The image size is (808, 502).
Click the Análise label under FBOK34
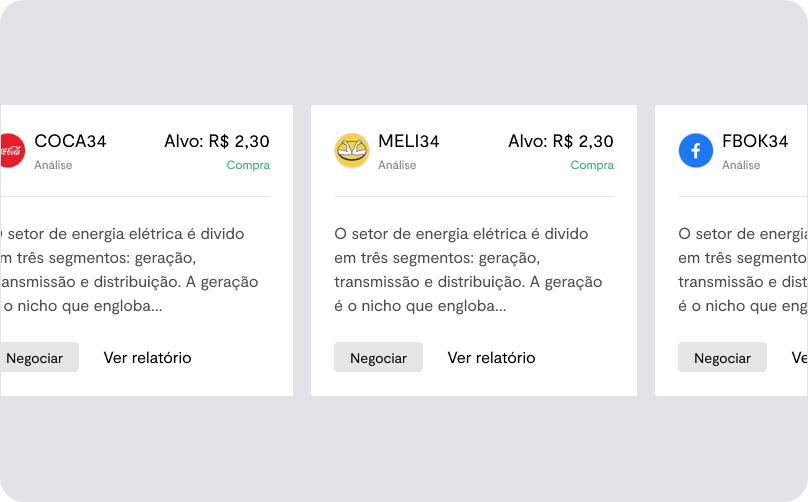point(741,165)
